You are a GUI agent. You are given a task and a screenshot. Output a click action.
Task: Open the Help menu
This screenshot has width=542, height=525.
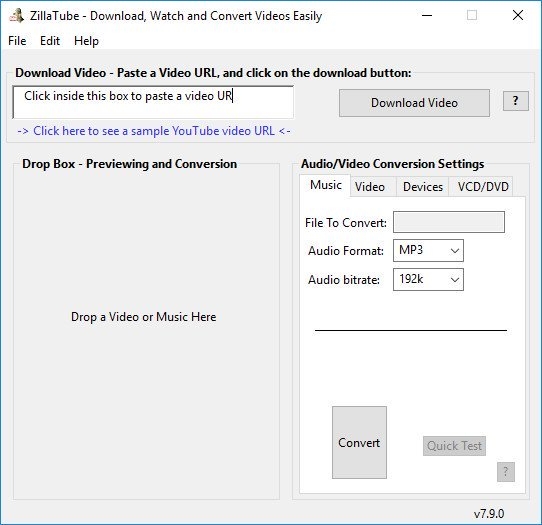click(x=86, y=41)
